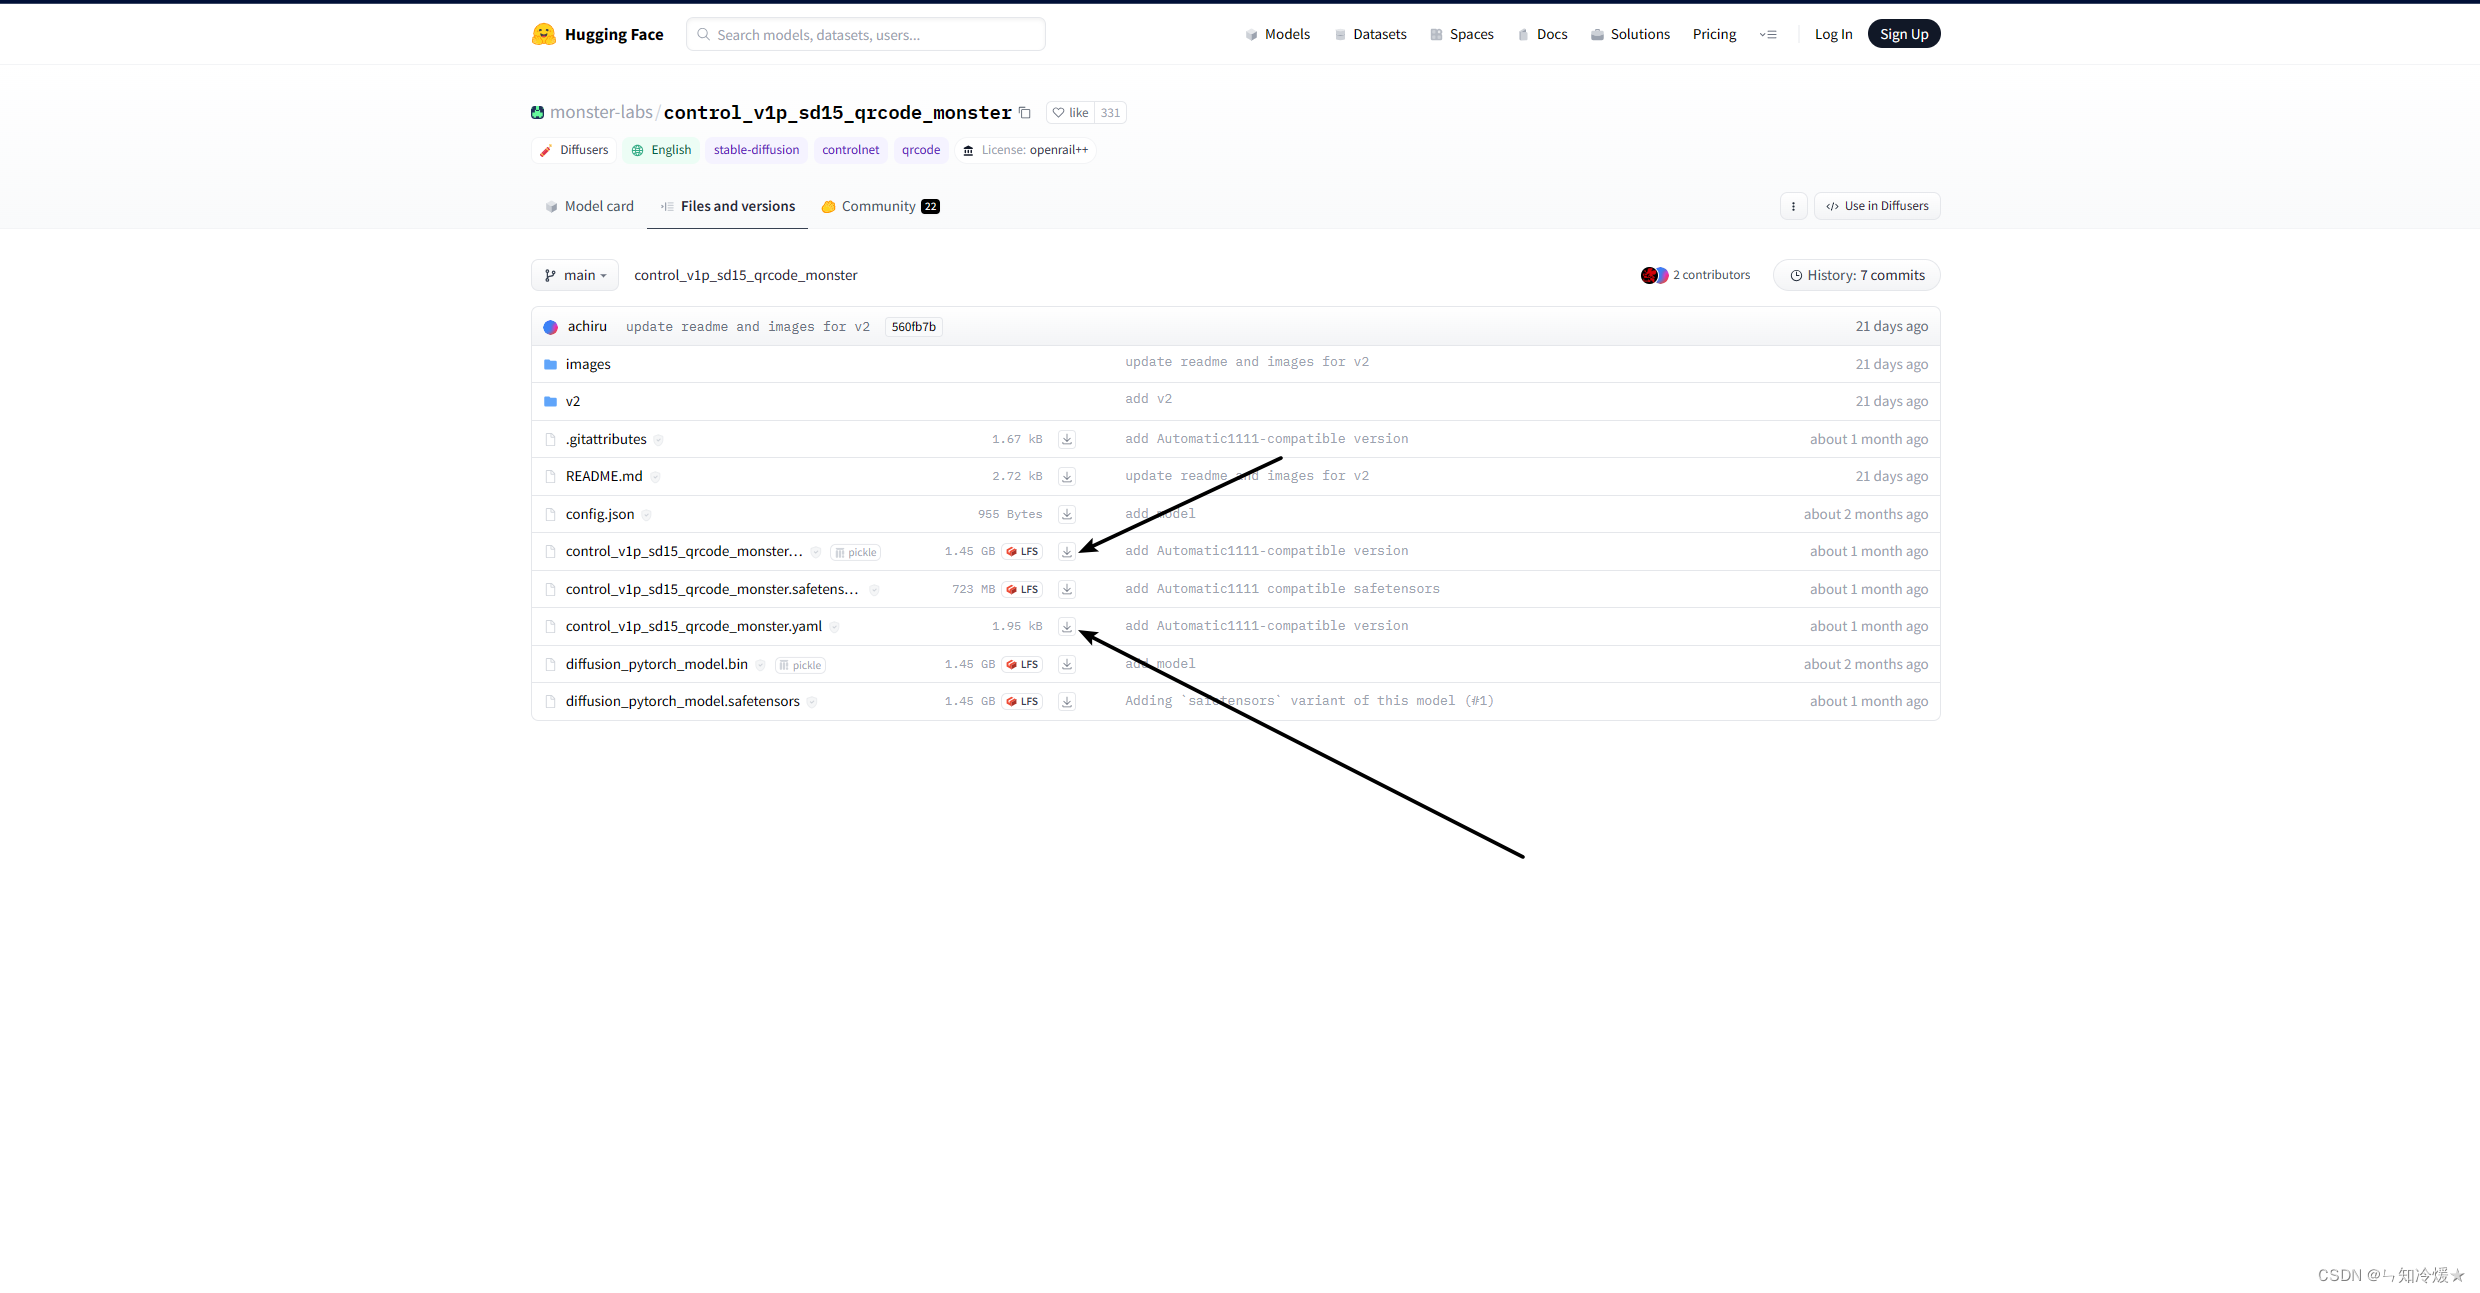Select the Files and versions tab
Screen dimensions: 2480x1293
click(728, 206)
